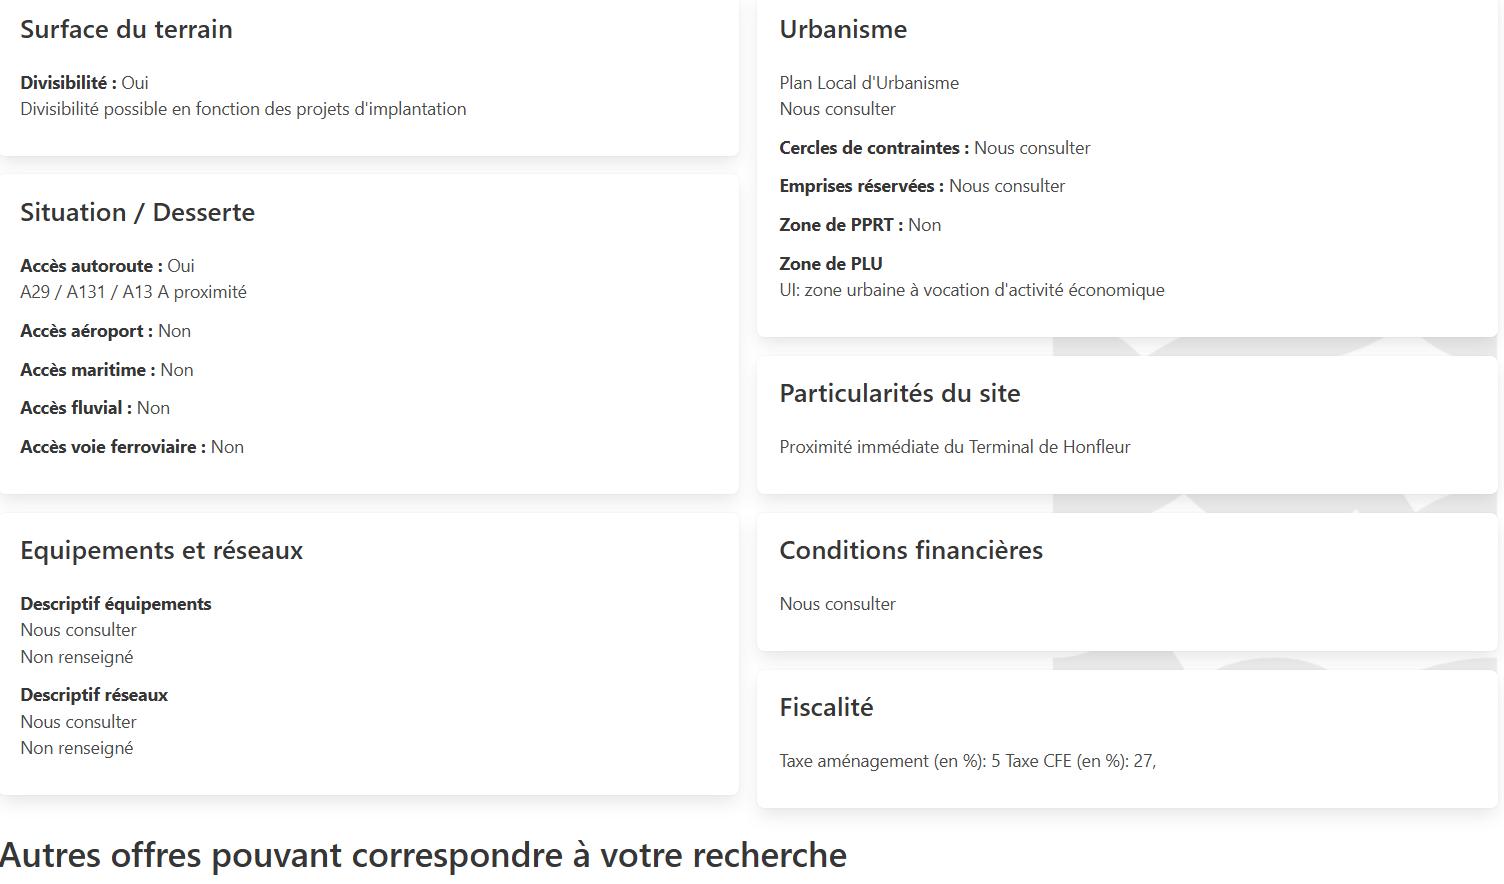
Task: Click the Surface du terrain heading
Action: (126, 29)
